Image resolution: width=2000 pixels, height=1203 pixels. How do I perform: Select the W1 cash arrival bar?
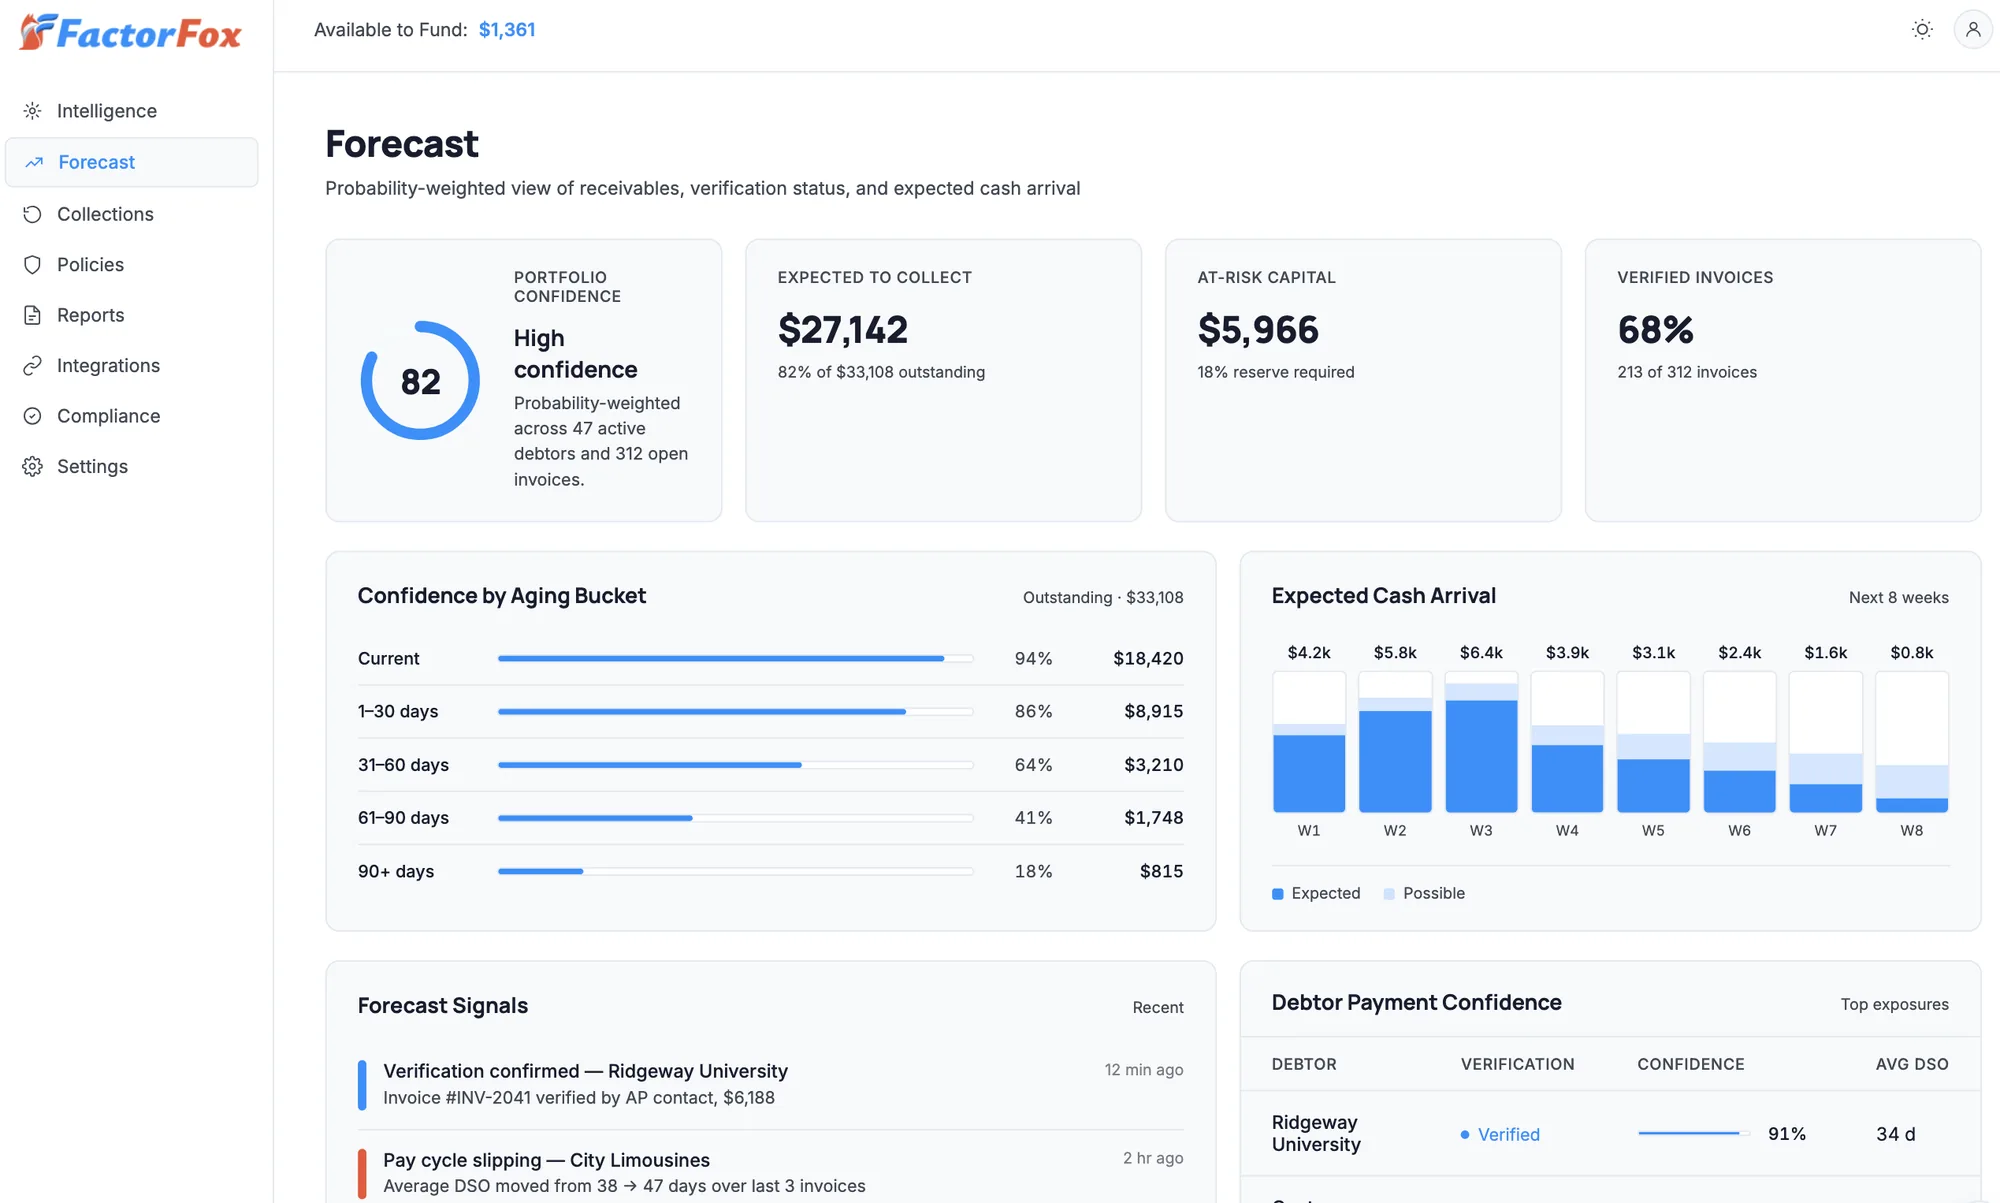pos(1309,742)
